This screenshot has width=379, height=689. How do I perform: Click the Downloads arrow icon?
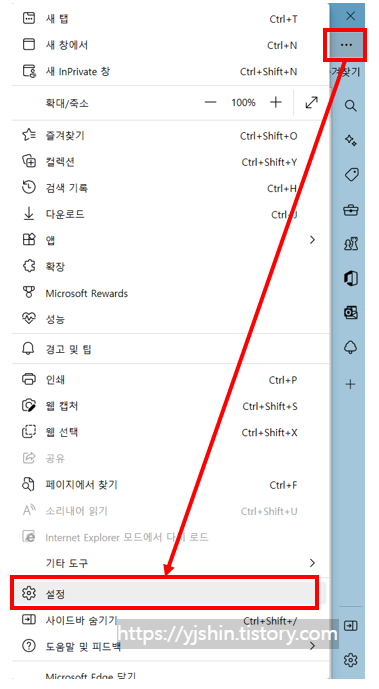coord(29,214)
